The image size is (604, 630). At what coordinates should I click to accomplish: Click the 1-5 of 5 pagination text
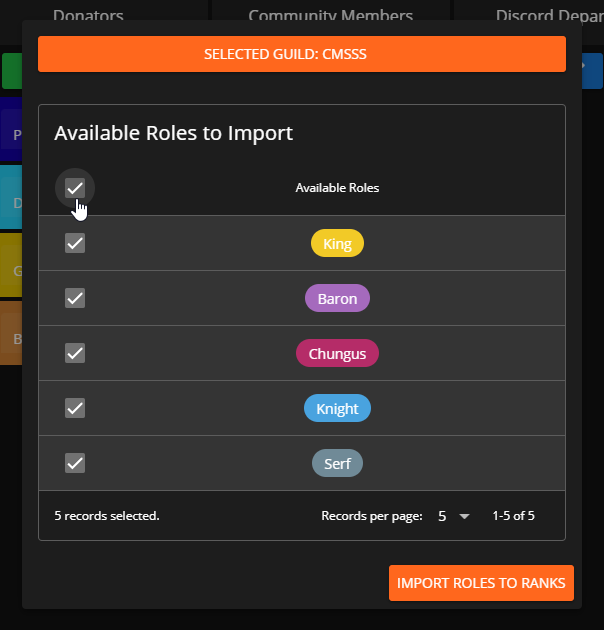(513, 517)
